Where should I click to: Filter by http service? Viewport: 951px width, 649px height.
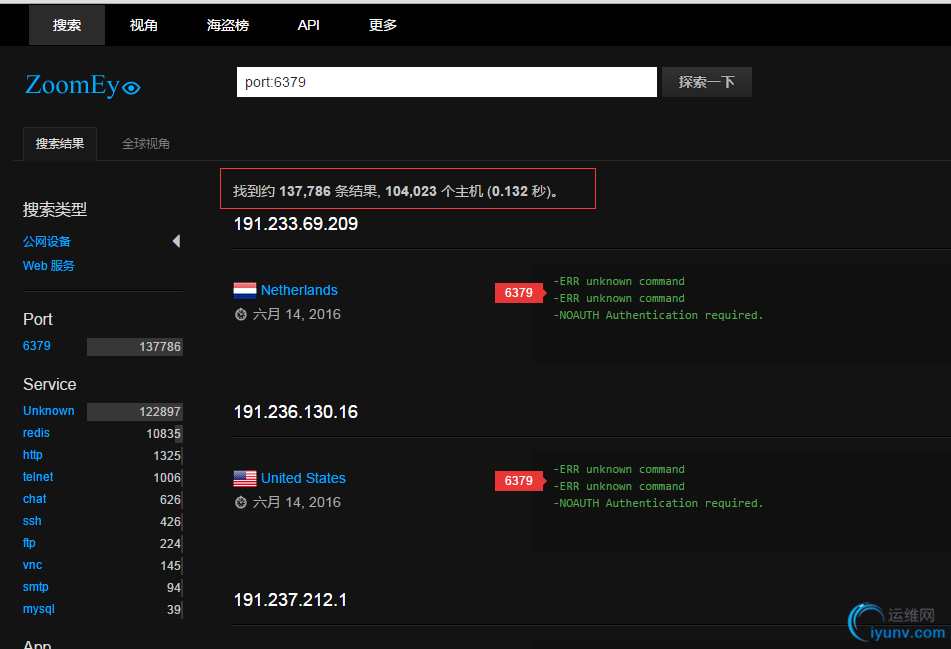pos(33,455)
